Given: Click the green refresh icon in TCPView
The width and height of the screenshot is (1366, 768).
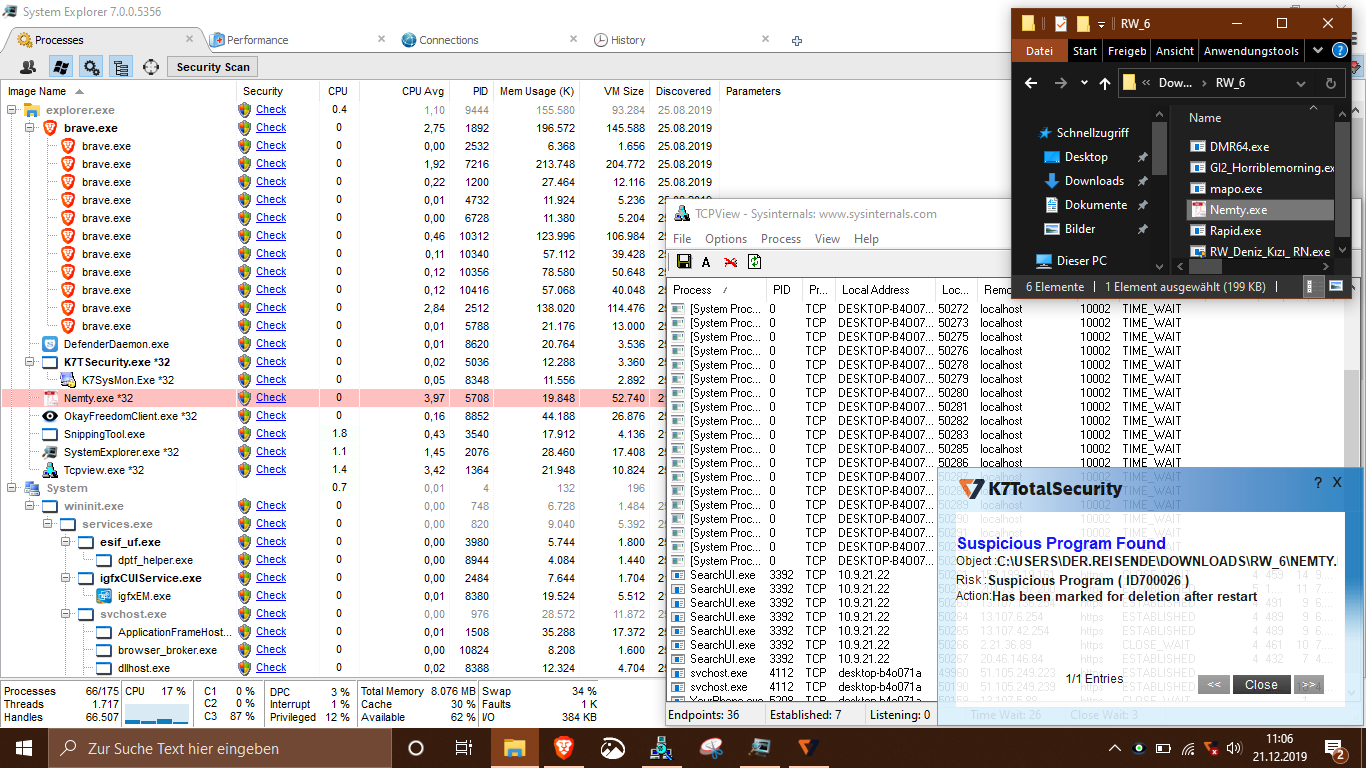Looking at the screenshot, I should tap(755, 262).
